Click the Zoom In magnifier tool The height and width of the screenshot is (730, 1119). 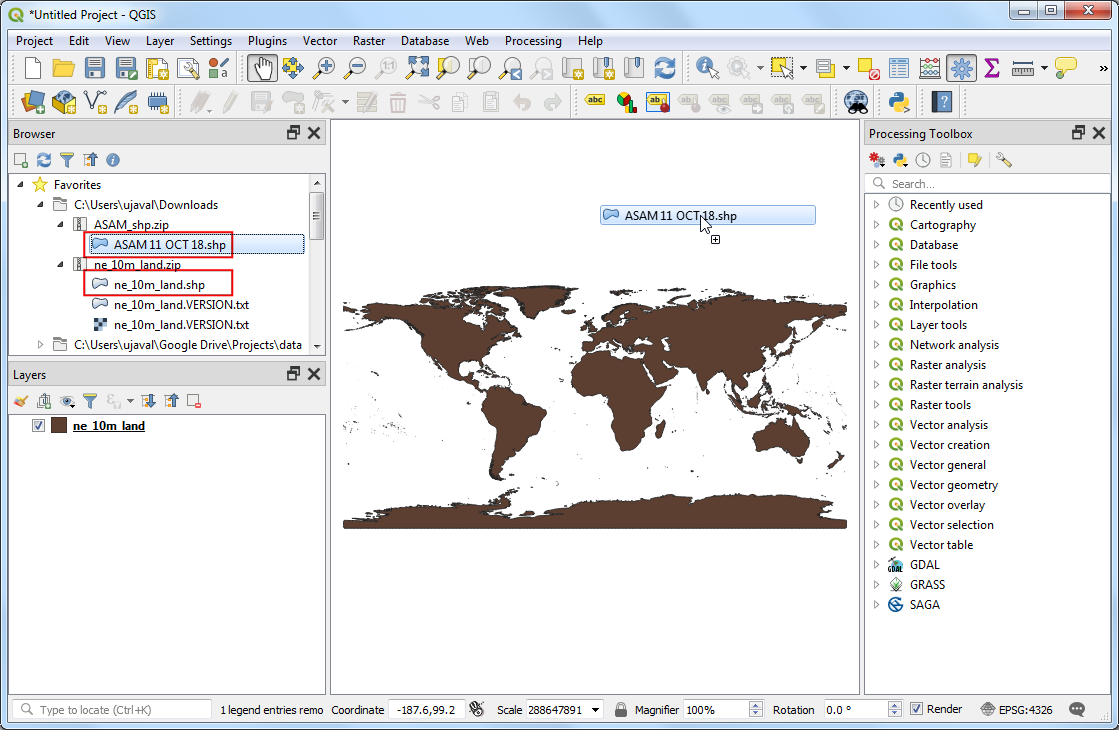tap(324, 68)
